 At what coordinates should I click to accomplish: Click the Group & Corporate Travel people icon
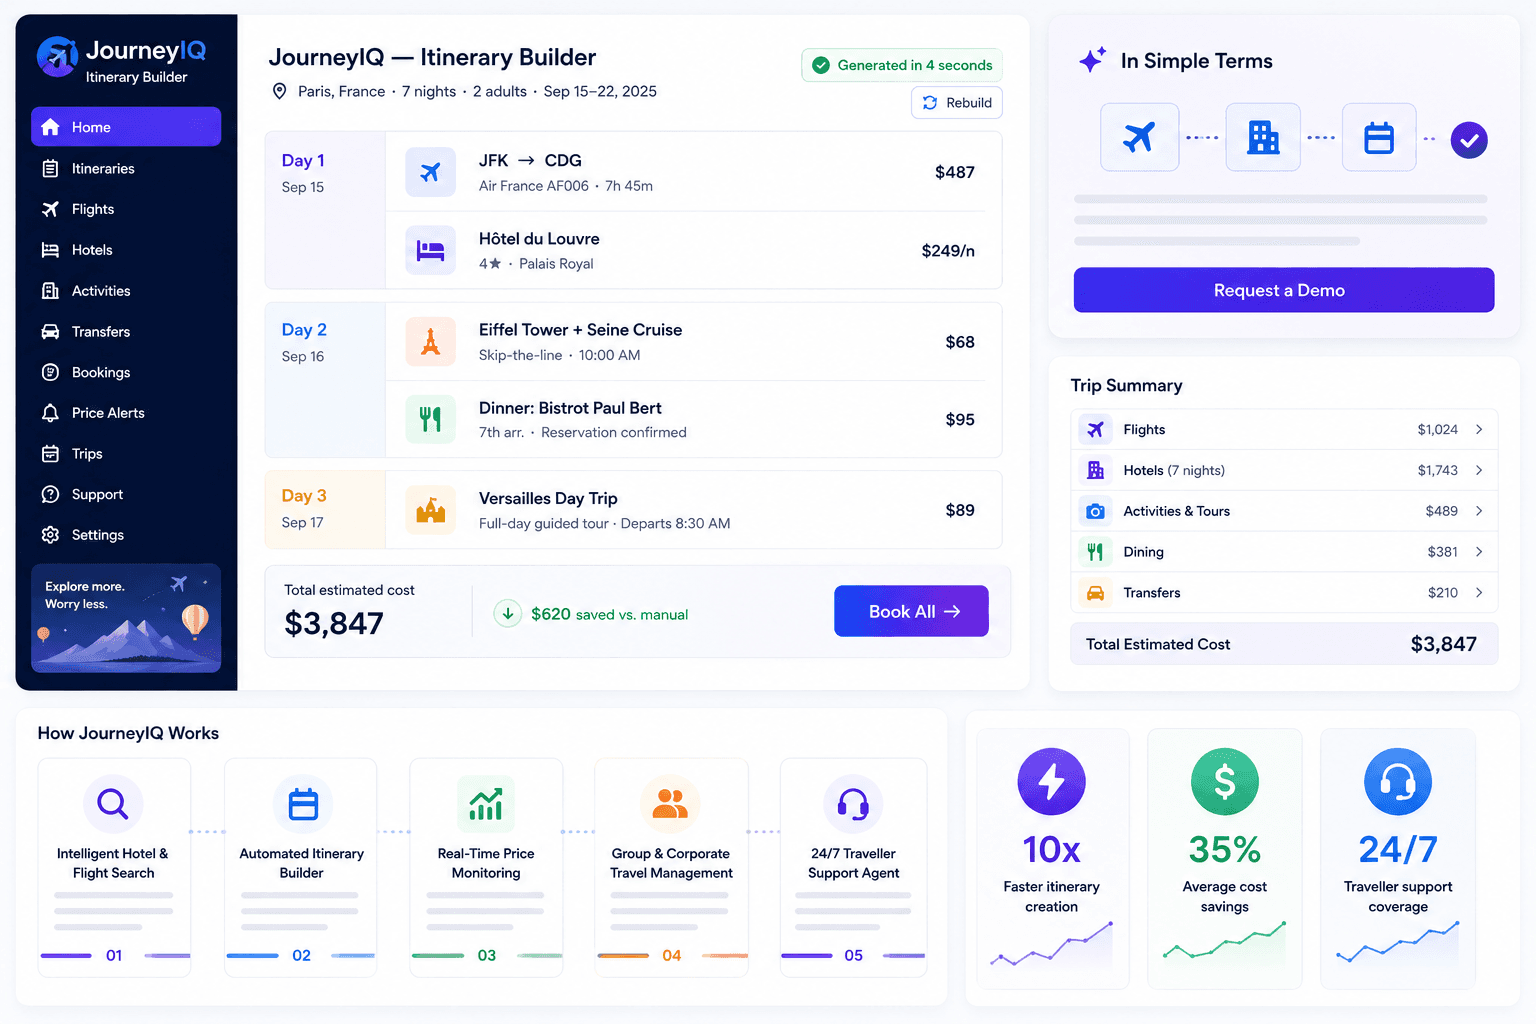670,804
